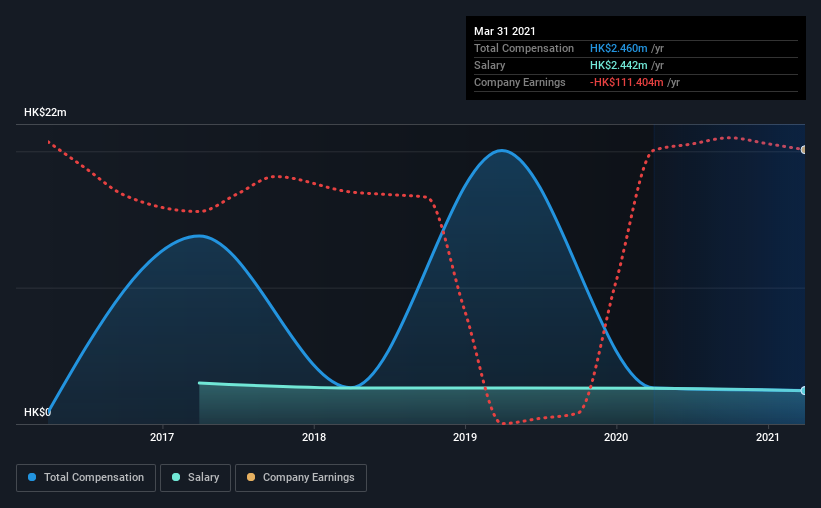Click the HK$2.460m total compensation value
The width and height of the screenshot is (821, 508).
618,48
